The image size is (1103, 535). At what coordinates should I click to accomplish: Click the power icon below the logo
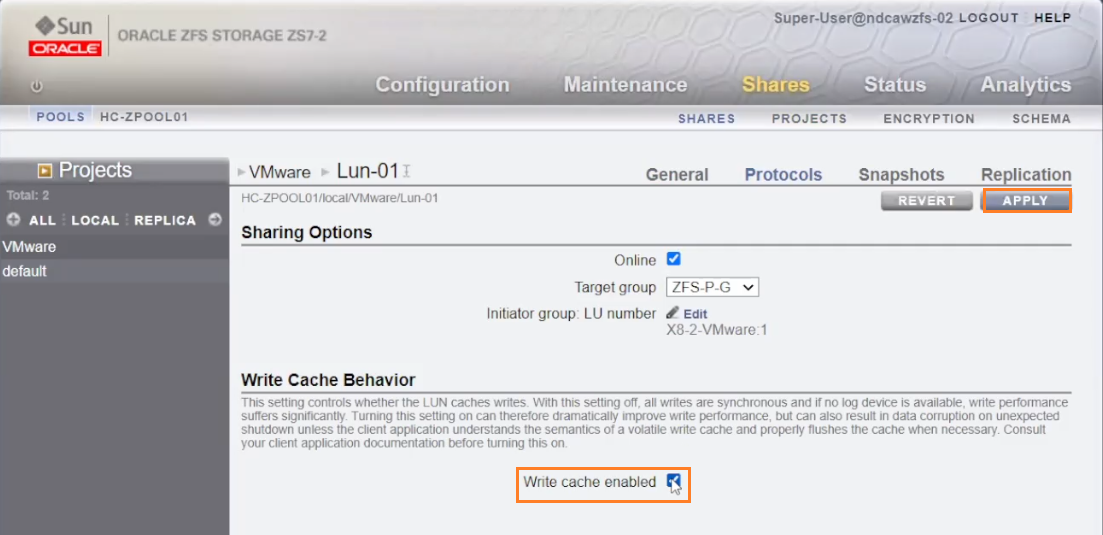point(37,86)
